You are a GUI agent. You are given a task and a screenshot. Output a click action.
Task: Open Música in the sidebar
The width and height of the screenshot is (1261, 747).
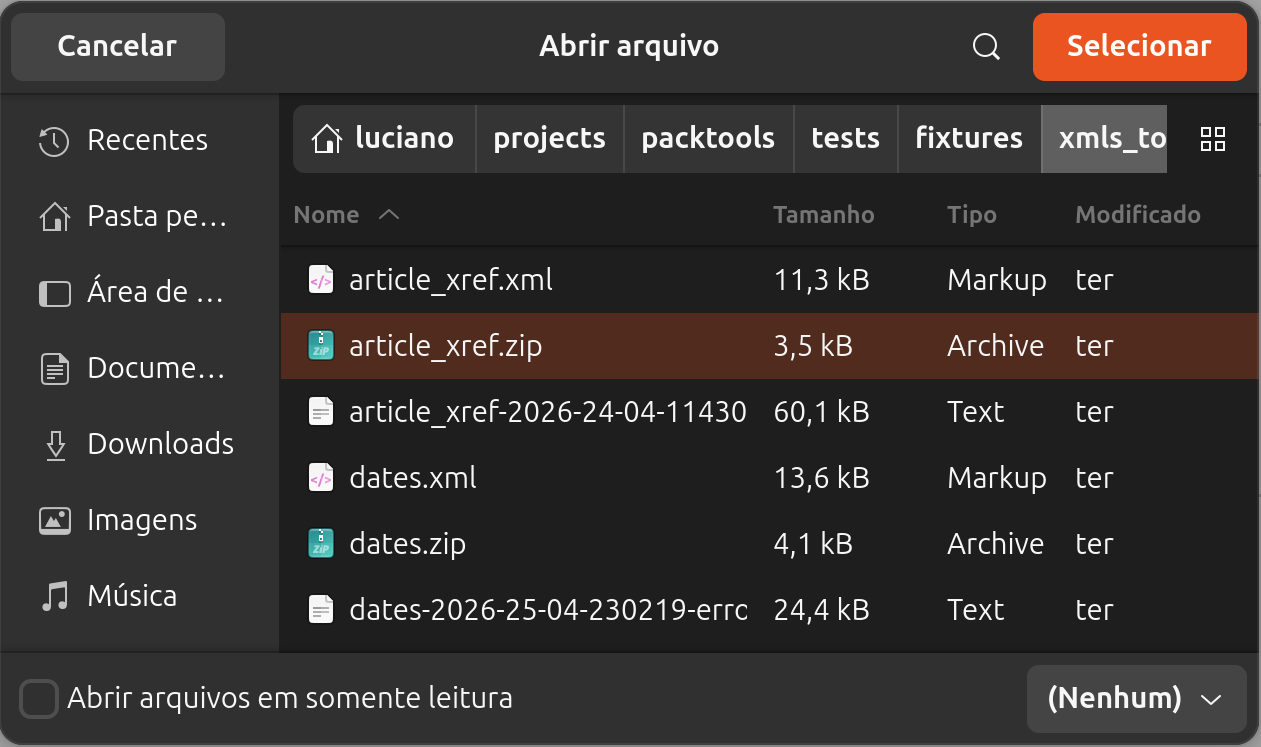[x=139, y=597]
